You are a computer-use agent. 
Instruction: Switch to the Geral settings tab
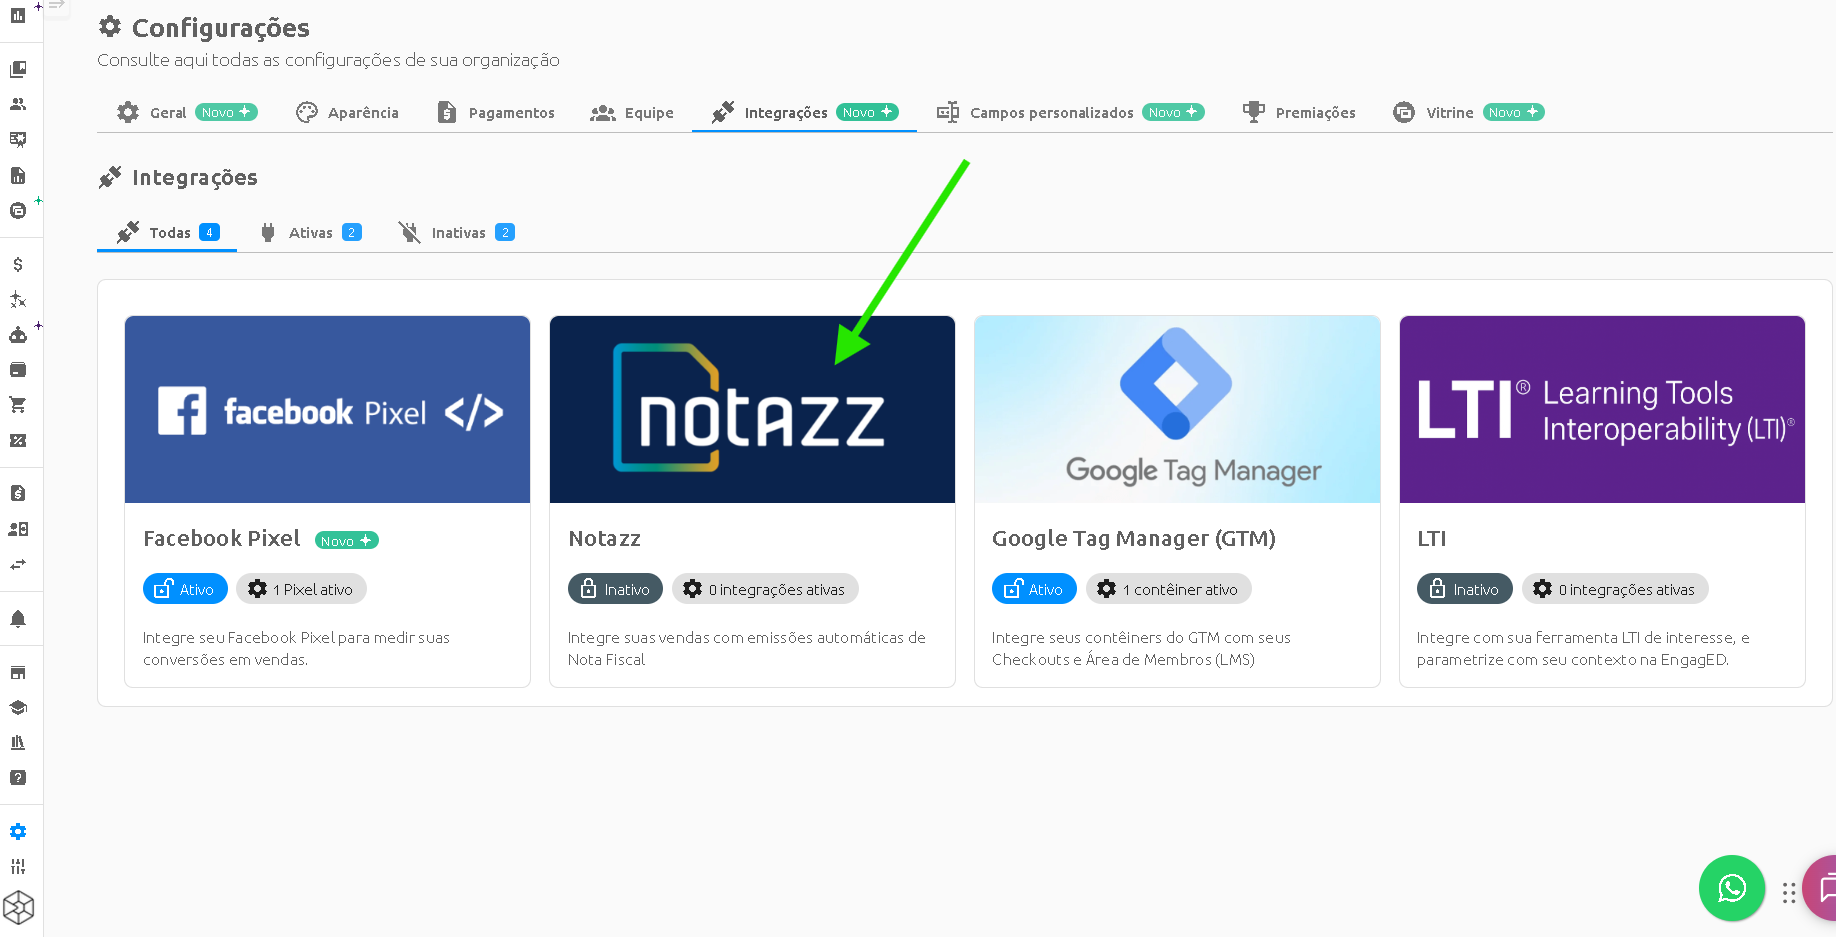187,112
